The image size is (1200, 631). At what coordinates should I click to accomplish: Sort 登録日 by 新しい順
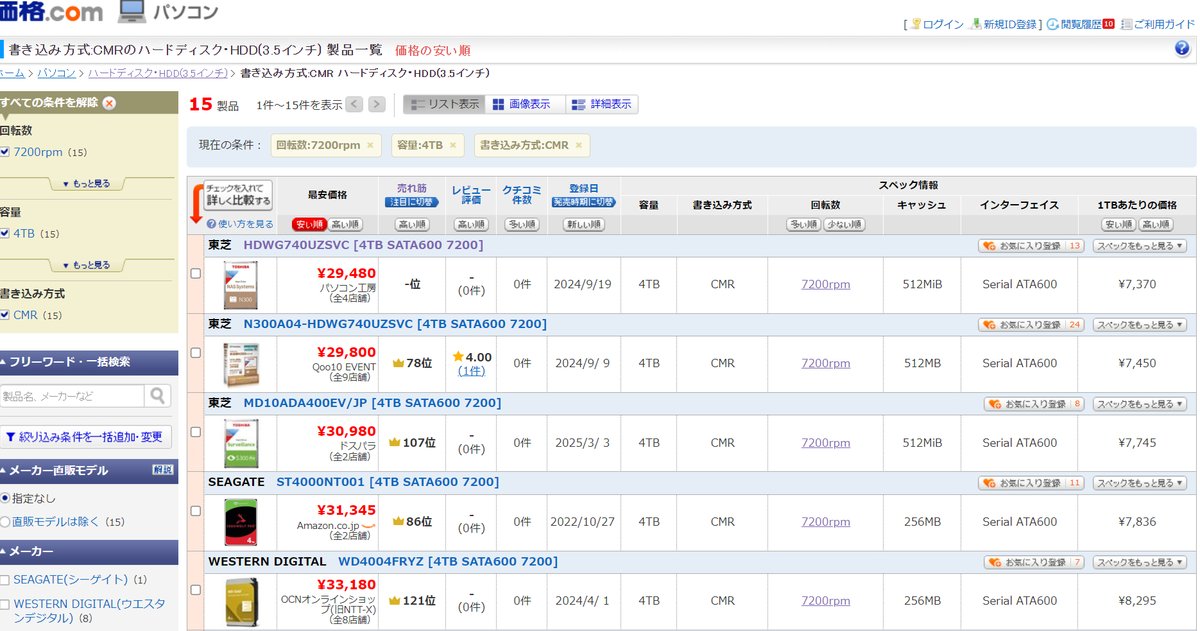point(584,225)
